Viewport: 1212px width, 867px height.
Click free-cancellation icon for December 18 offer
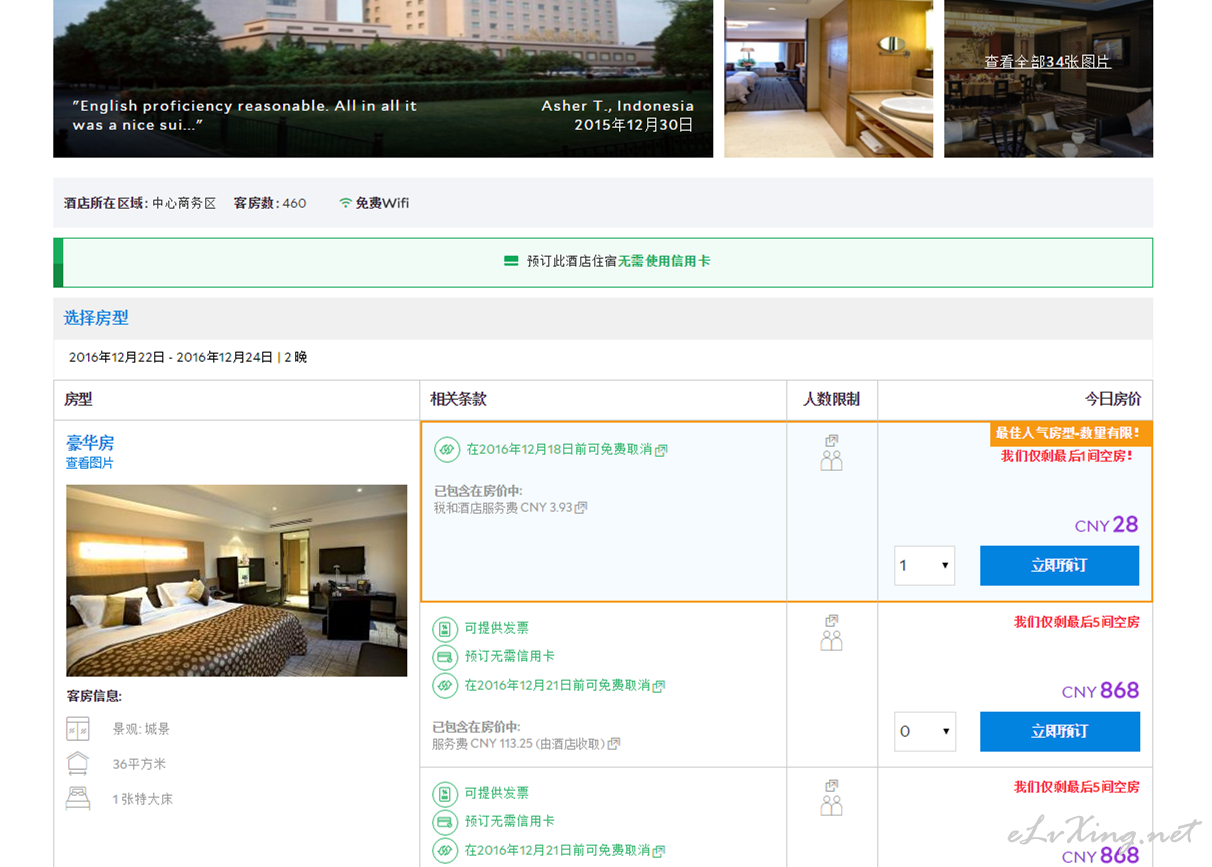[x=447, y=450]
